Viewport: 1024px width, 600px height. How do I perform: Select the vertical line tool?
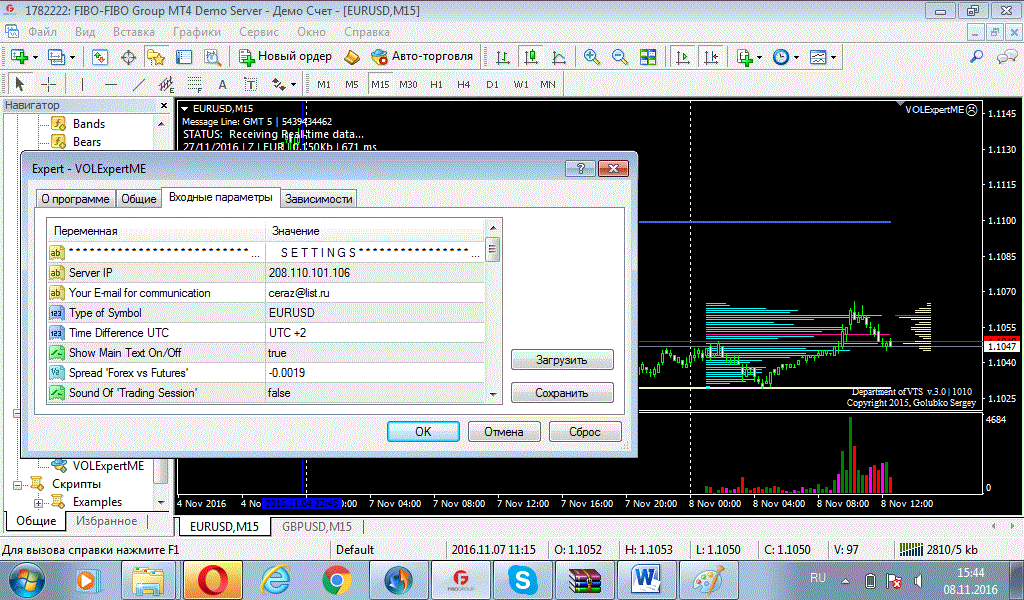click(x=82, y=84)
